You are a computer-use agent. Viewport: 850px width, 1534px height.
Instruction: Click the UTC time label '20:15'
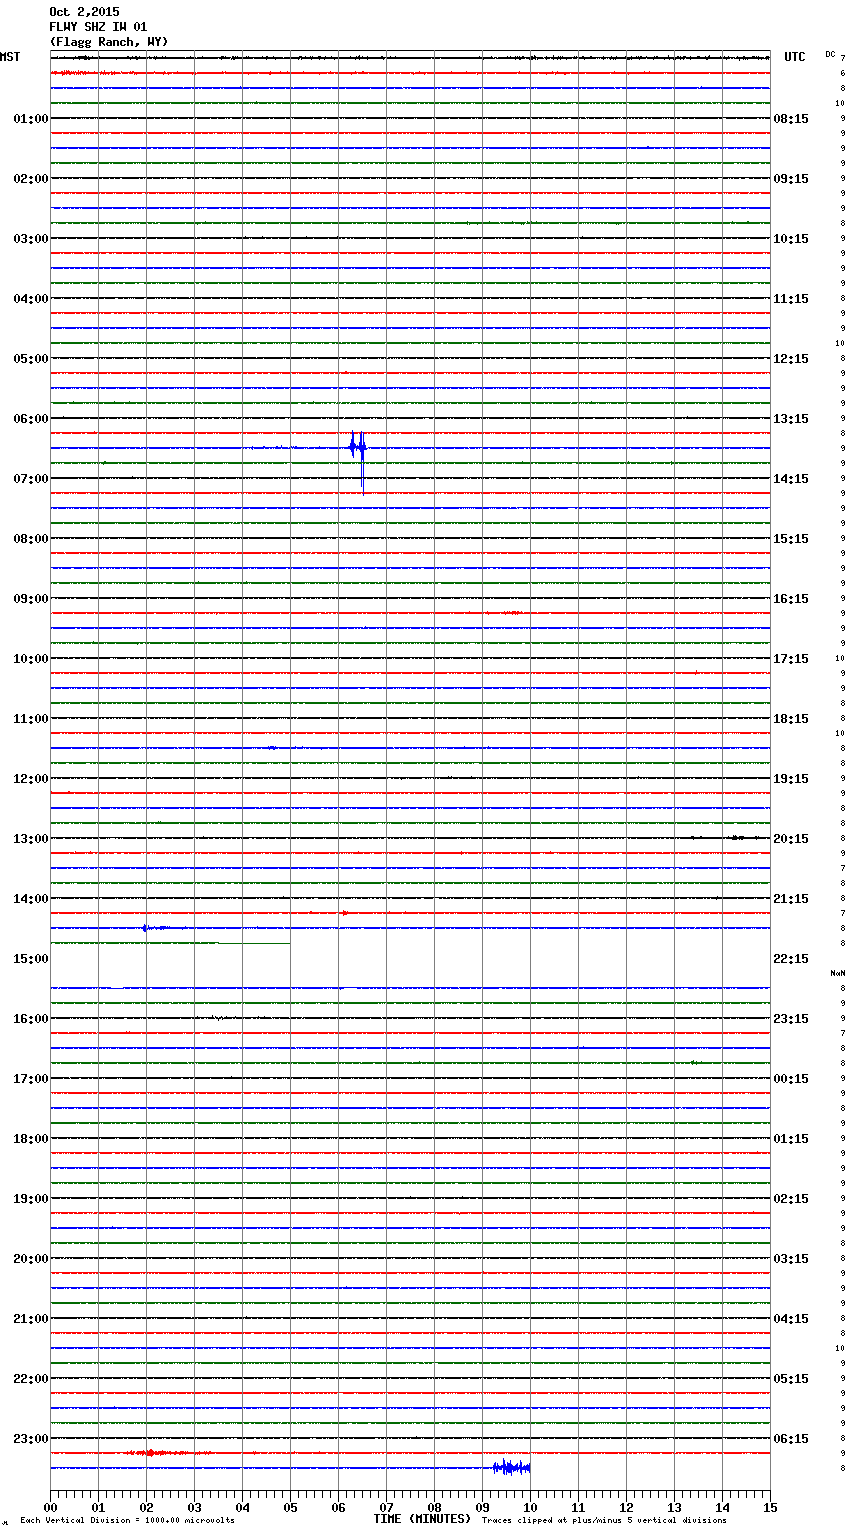pos(791,839)
